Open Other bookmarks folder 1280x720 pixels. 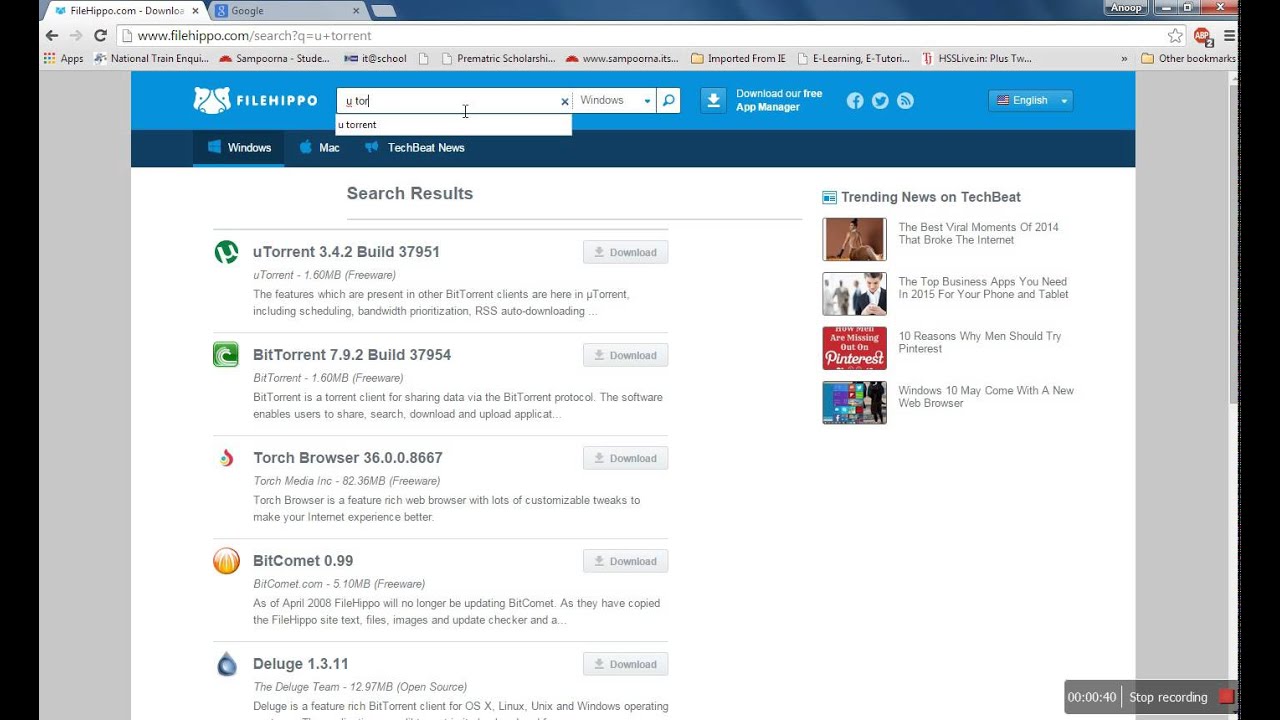1189,59
